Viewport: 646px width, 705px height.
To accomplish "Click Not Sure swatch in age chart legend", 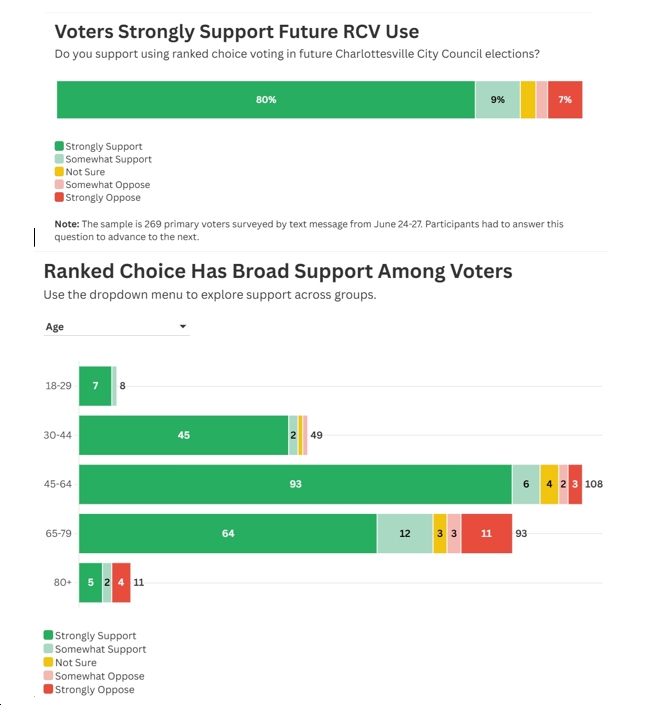I will click(x=49, y=662).
